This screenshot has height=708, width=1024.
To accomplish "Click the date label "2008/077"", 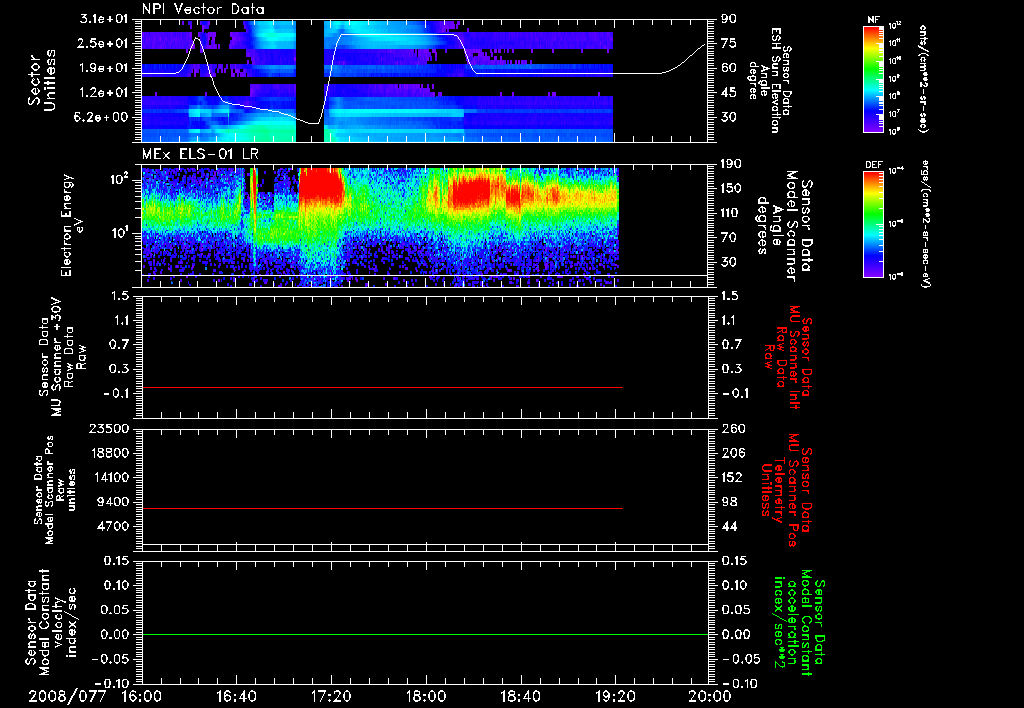I will coord(67,696).
